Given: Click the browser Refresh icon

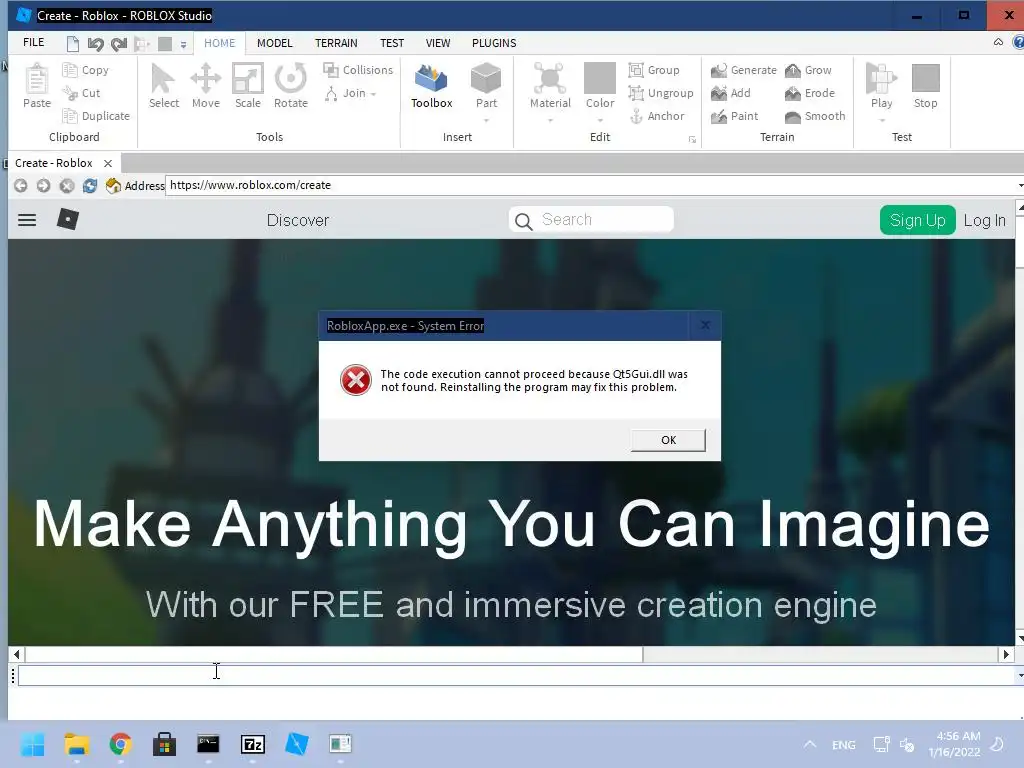Looking at the screenshot, I should pyautogui.click(x=89, y=185).
